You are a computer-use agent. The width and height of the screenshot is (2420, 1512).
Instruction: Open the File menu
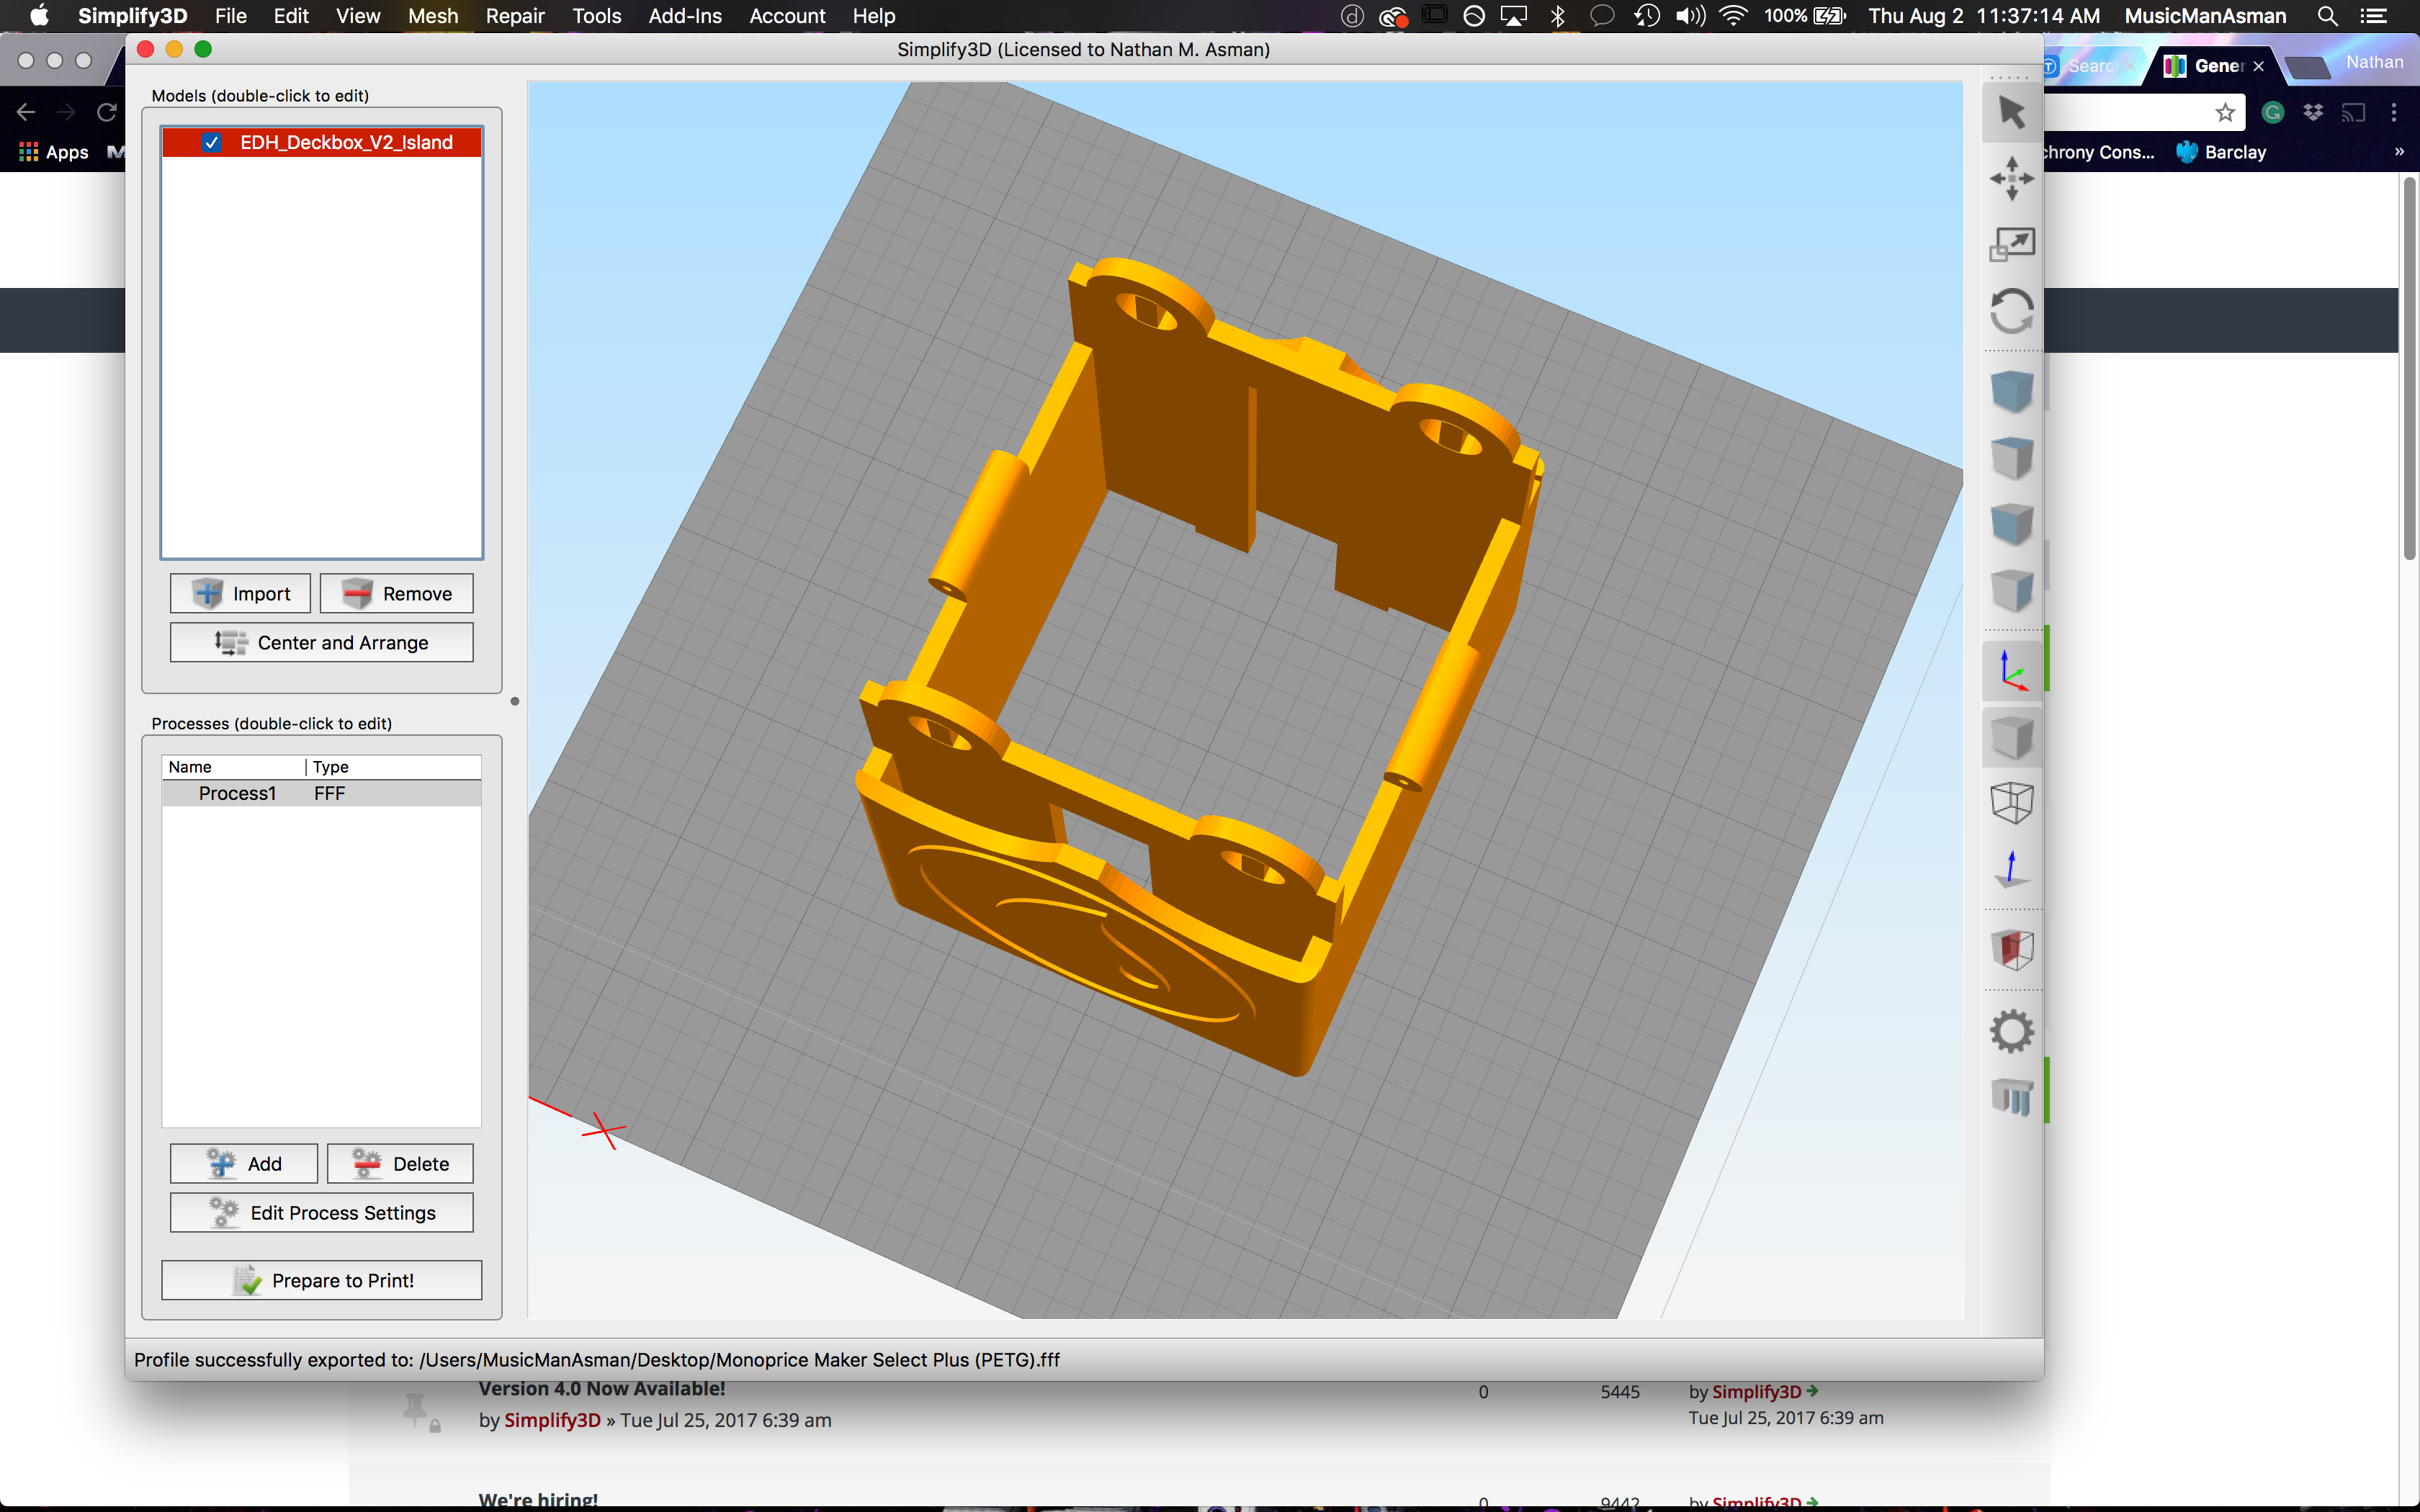pyautogui.click(x=231, y=16)
